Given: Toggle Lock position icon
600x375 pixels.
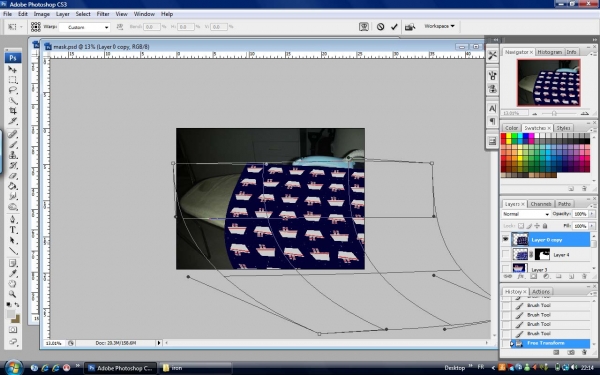Looking at the screenshot, I should (x=537, y=226).
